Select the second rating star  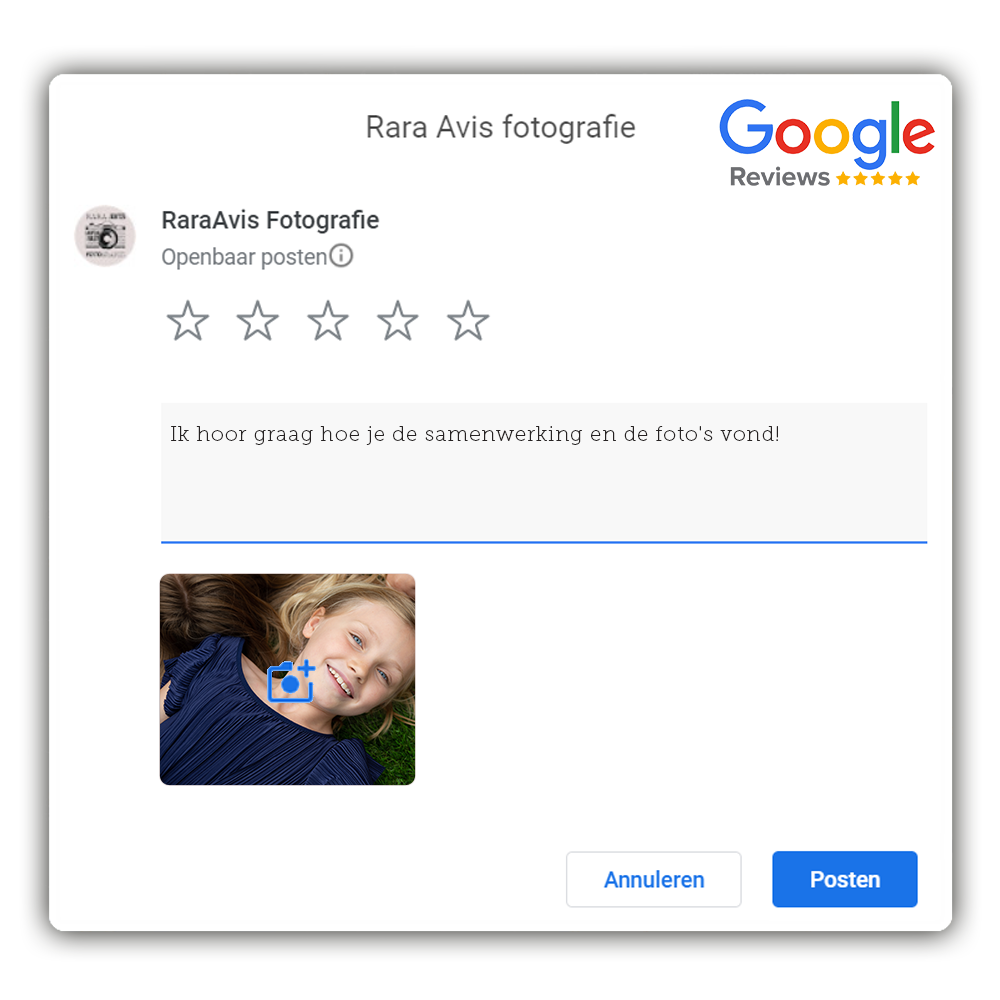(258, 320)
